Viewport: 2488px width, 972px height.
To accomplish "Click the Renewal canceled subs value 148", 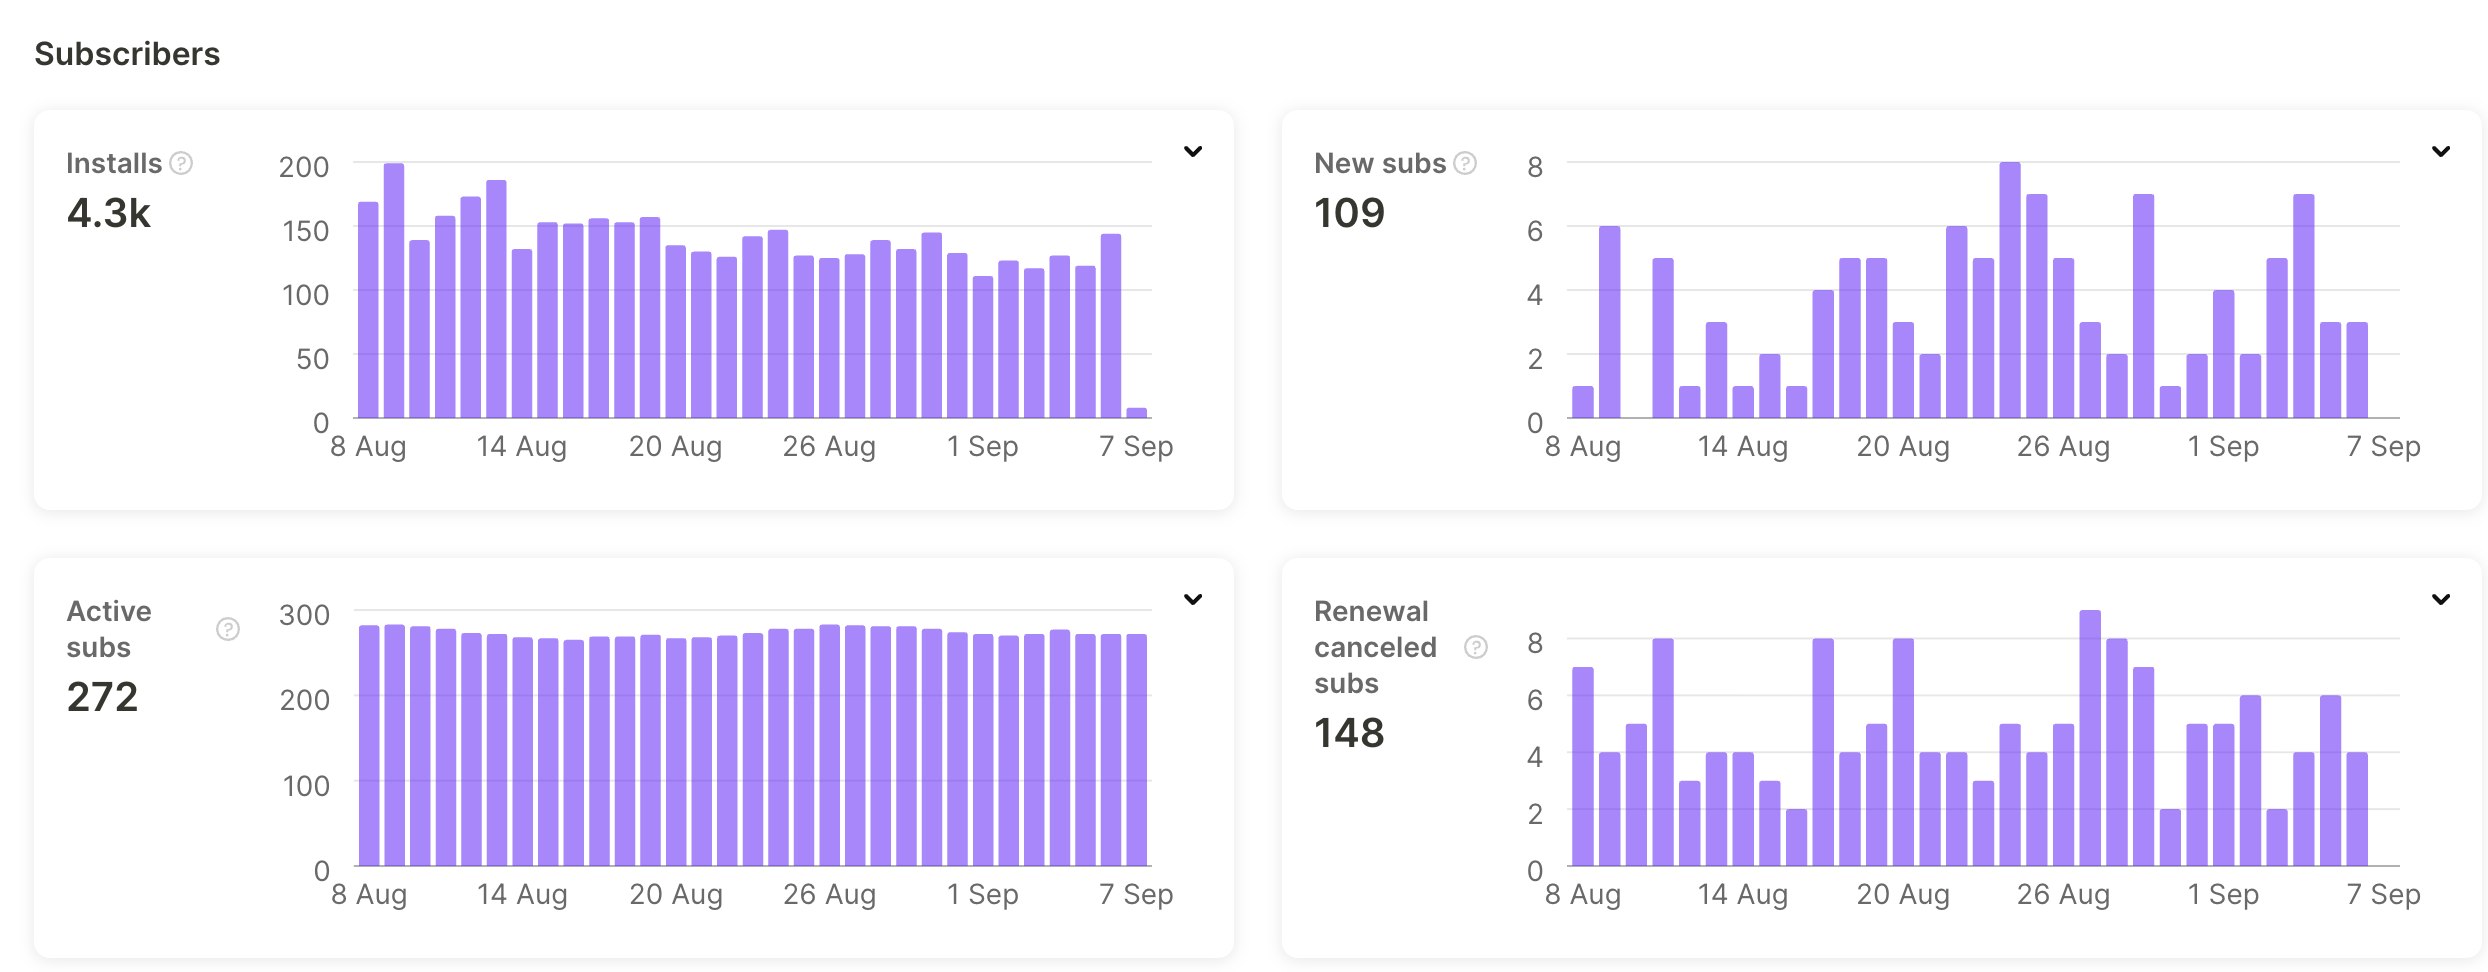I will click(x=1350, y=733).
